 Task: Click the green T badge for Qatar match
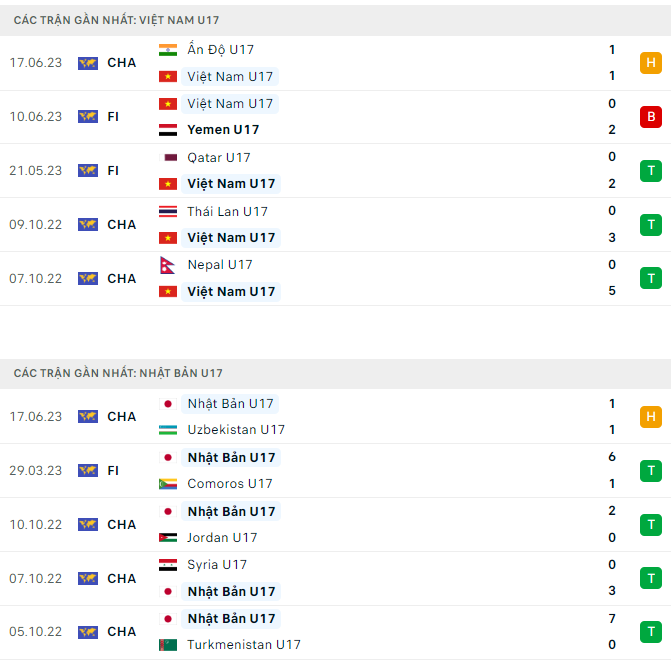tap(651, 171)
